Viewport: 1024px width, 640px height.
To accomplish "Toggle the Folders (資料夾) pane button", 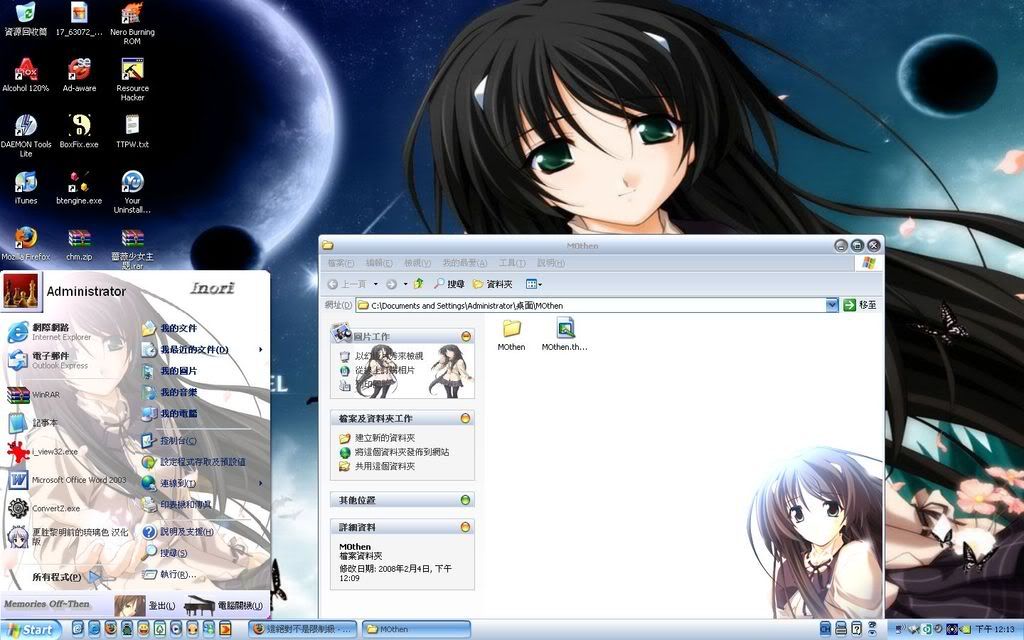I will pyautogui.click(x=492, y=284).
